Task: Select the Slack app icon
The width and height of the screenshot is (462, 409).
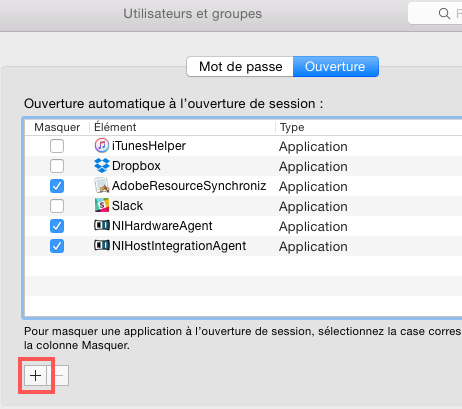Action: point(102,205)
